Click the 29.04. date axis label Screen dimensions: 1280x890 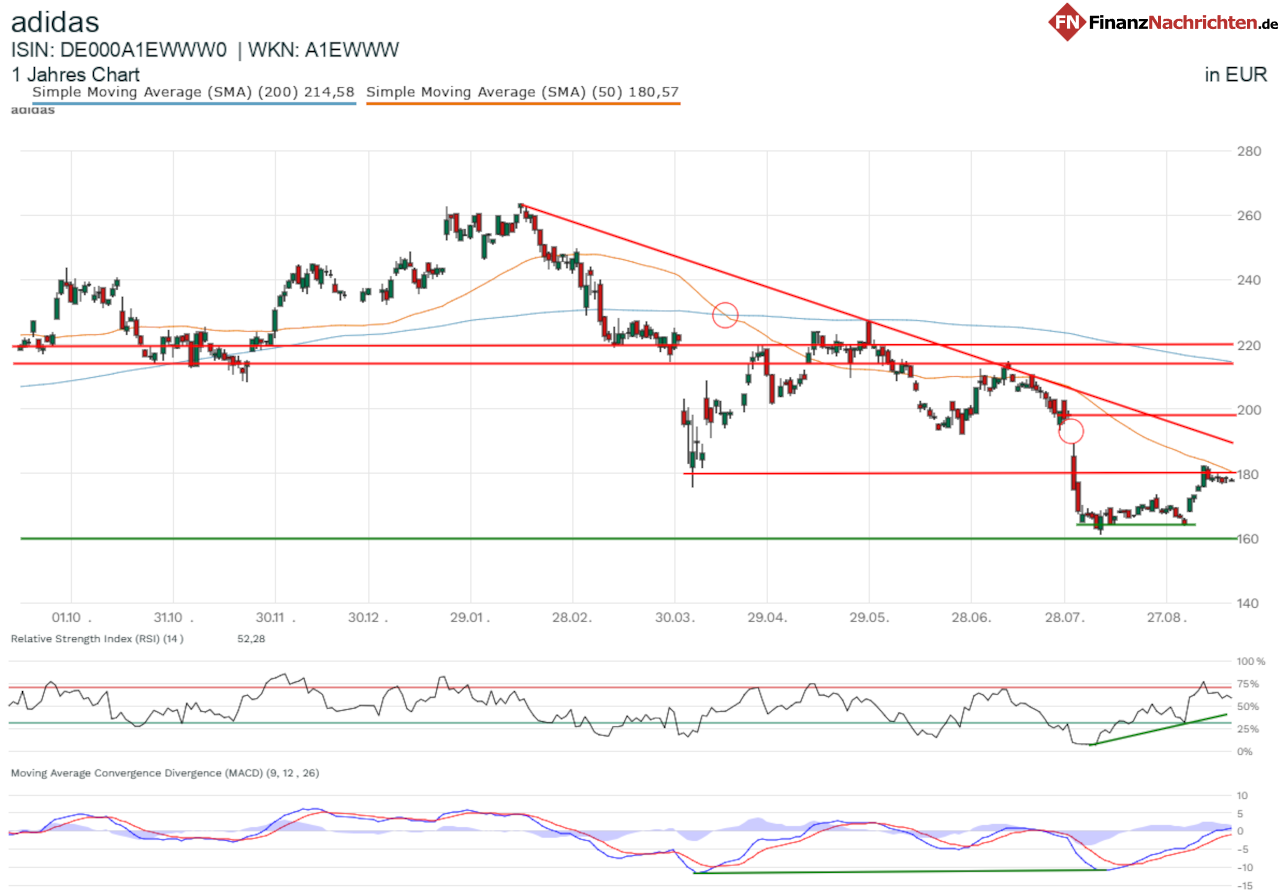pos(767,619)
